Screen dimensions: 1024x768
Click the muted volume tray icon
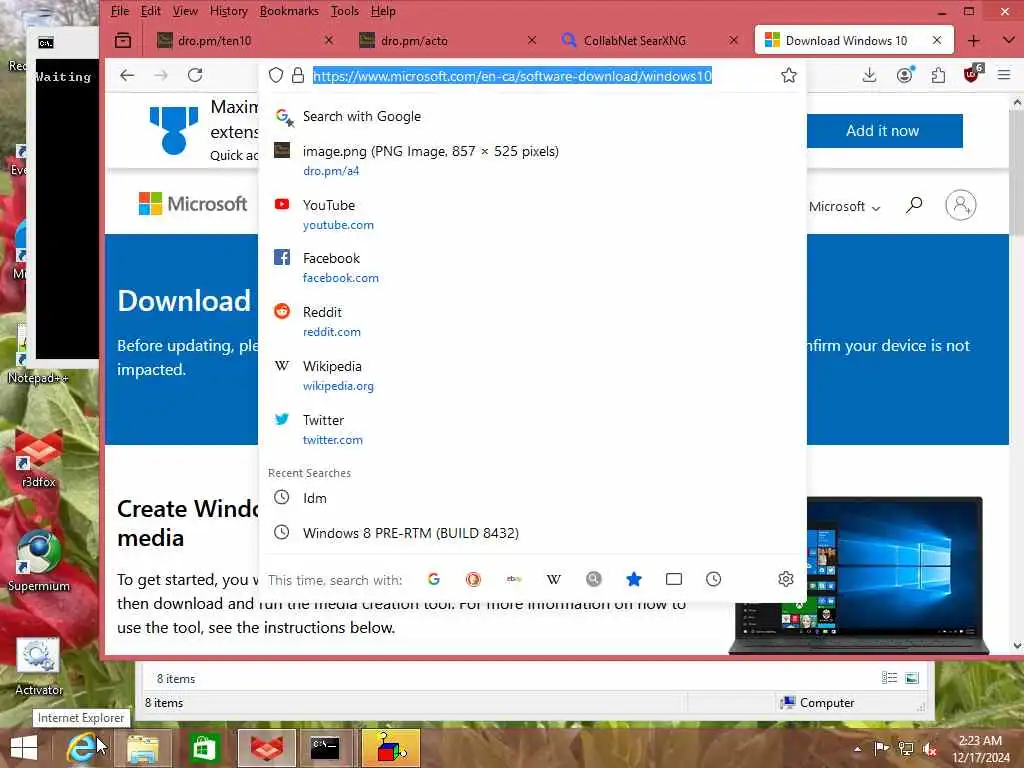(x=930, y=749)
